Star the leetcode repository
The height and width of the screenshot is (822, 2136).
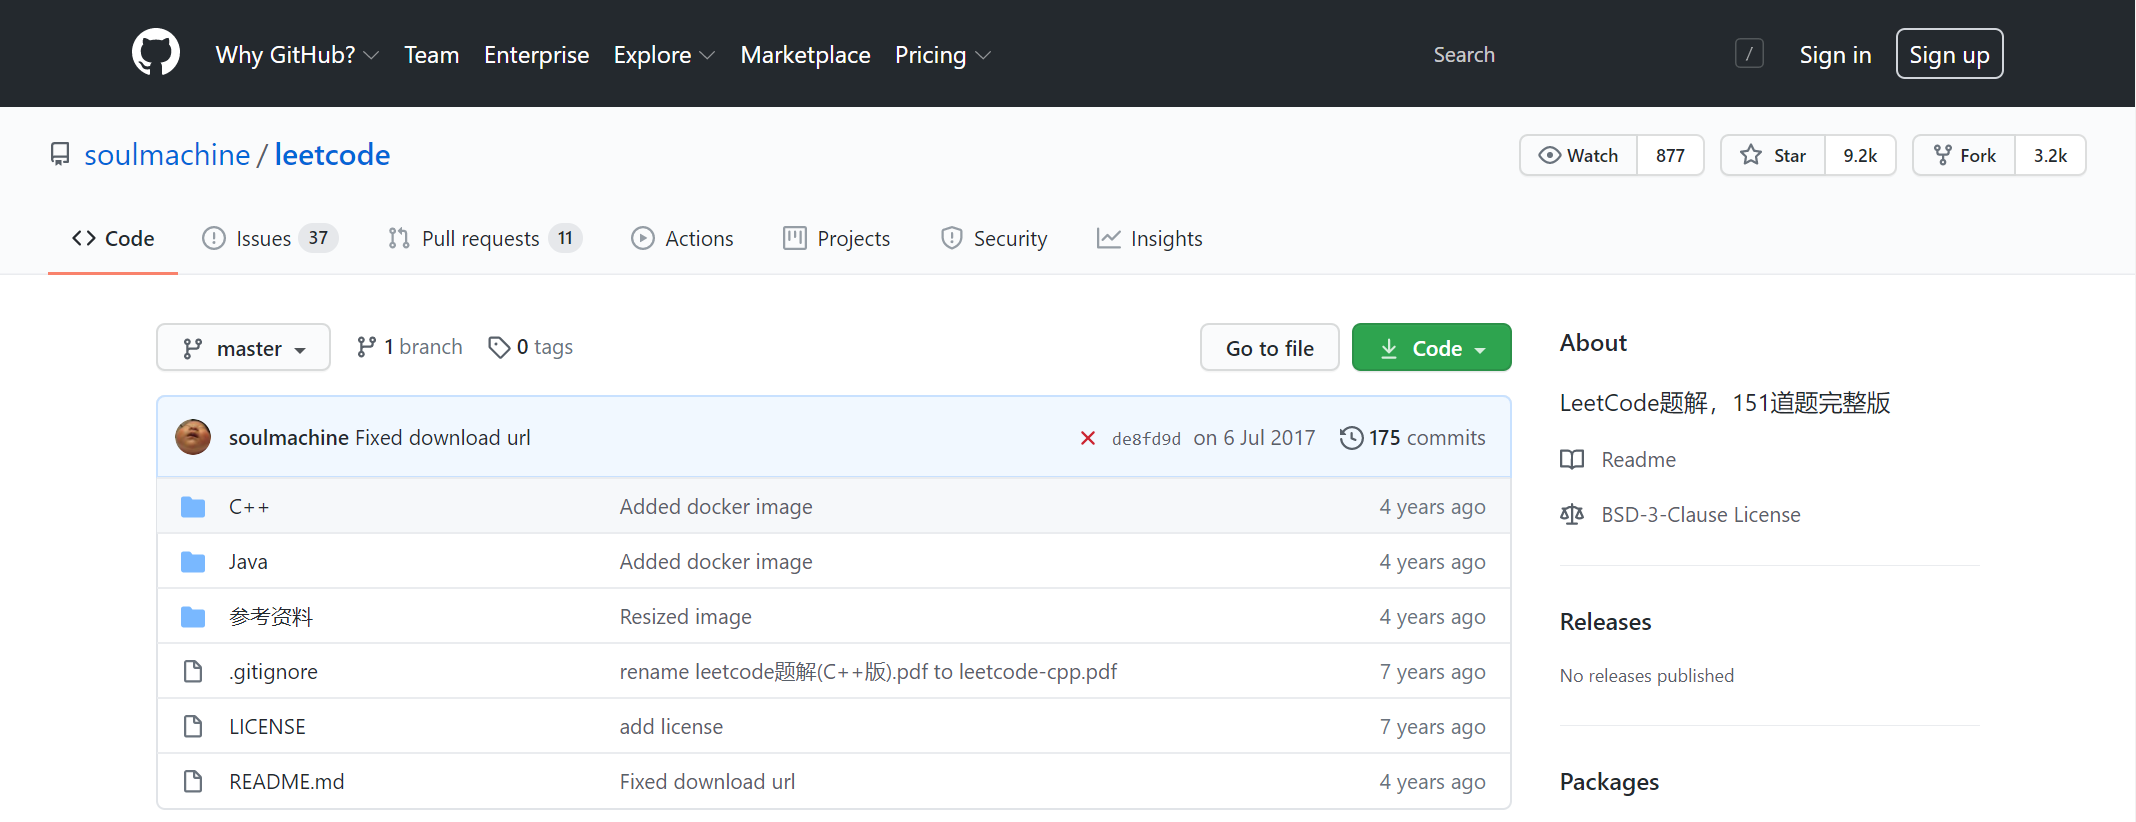1773,155
